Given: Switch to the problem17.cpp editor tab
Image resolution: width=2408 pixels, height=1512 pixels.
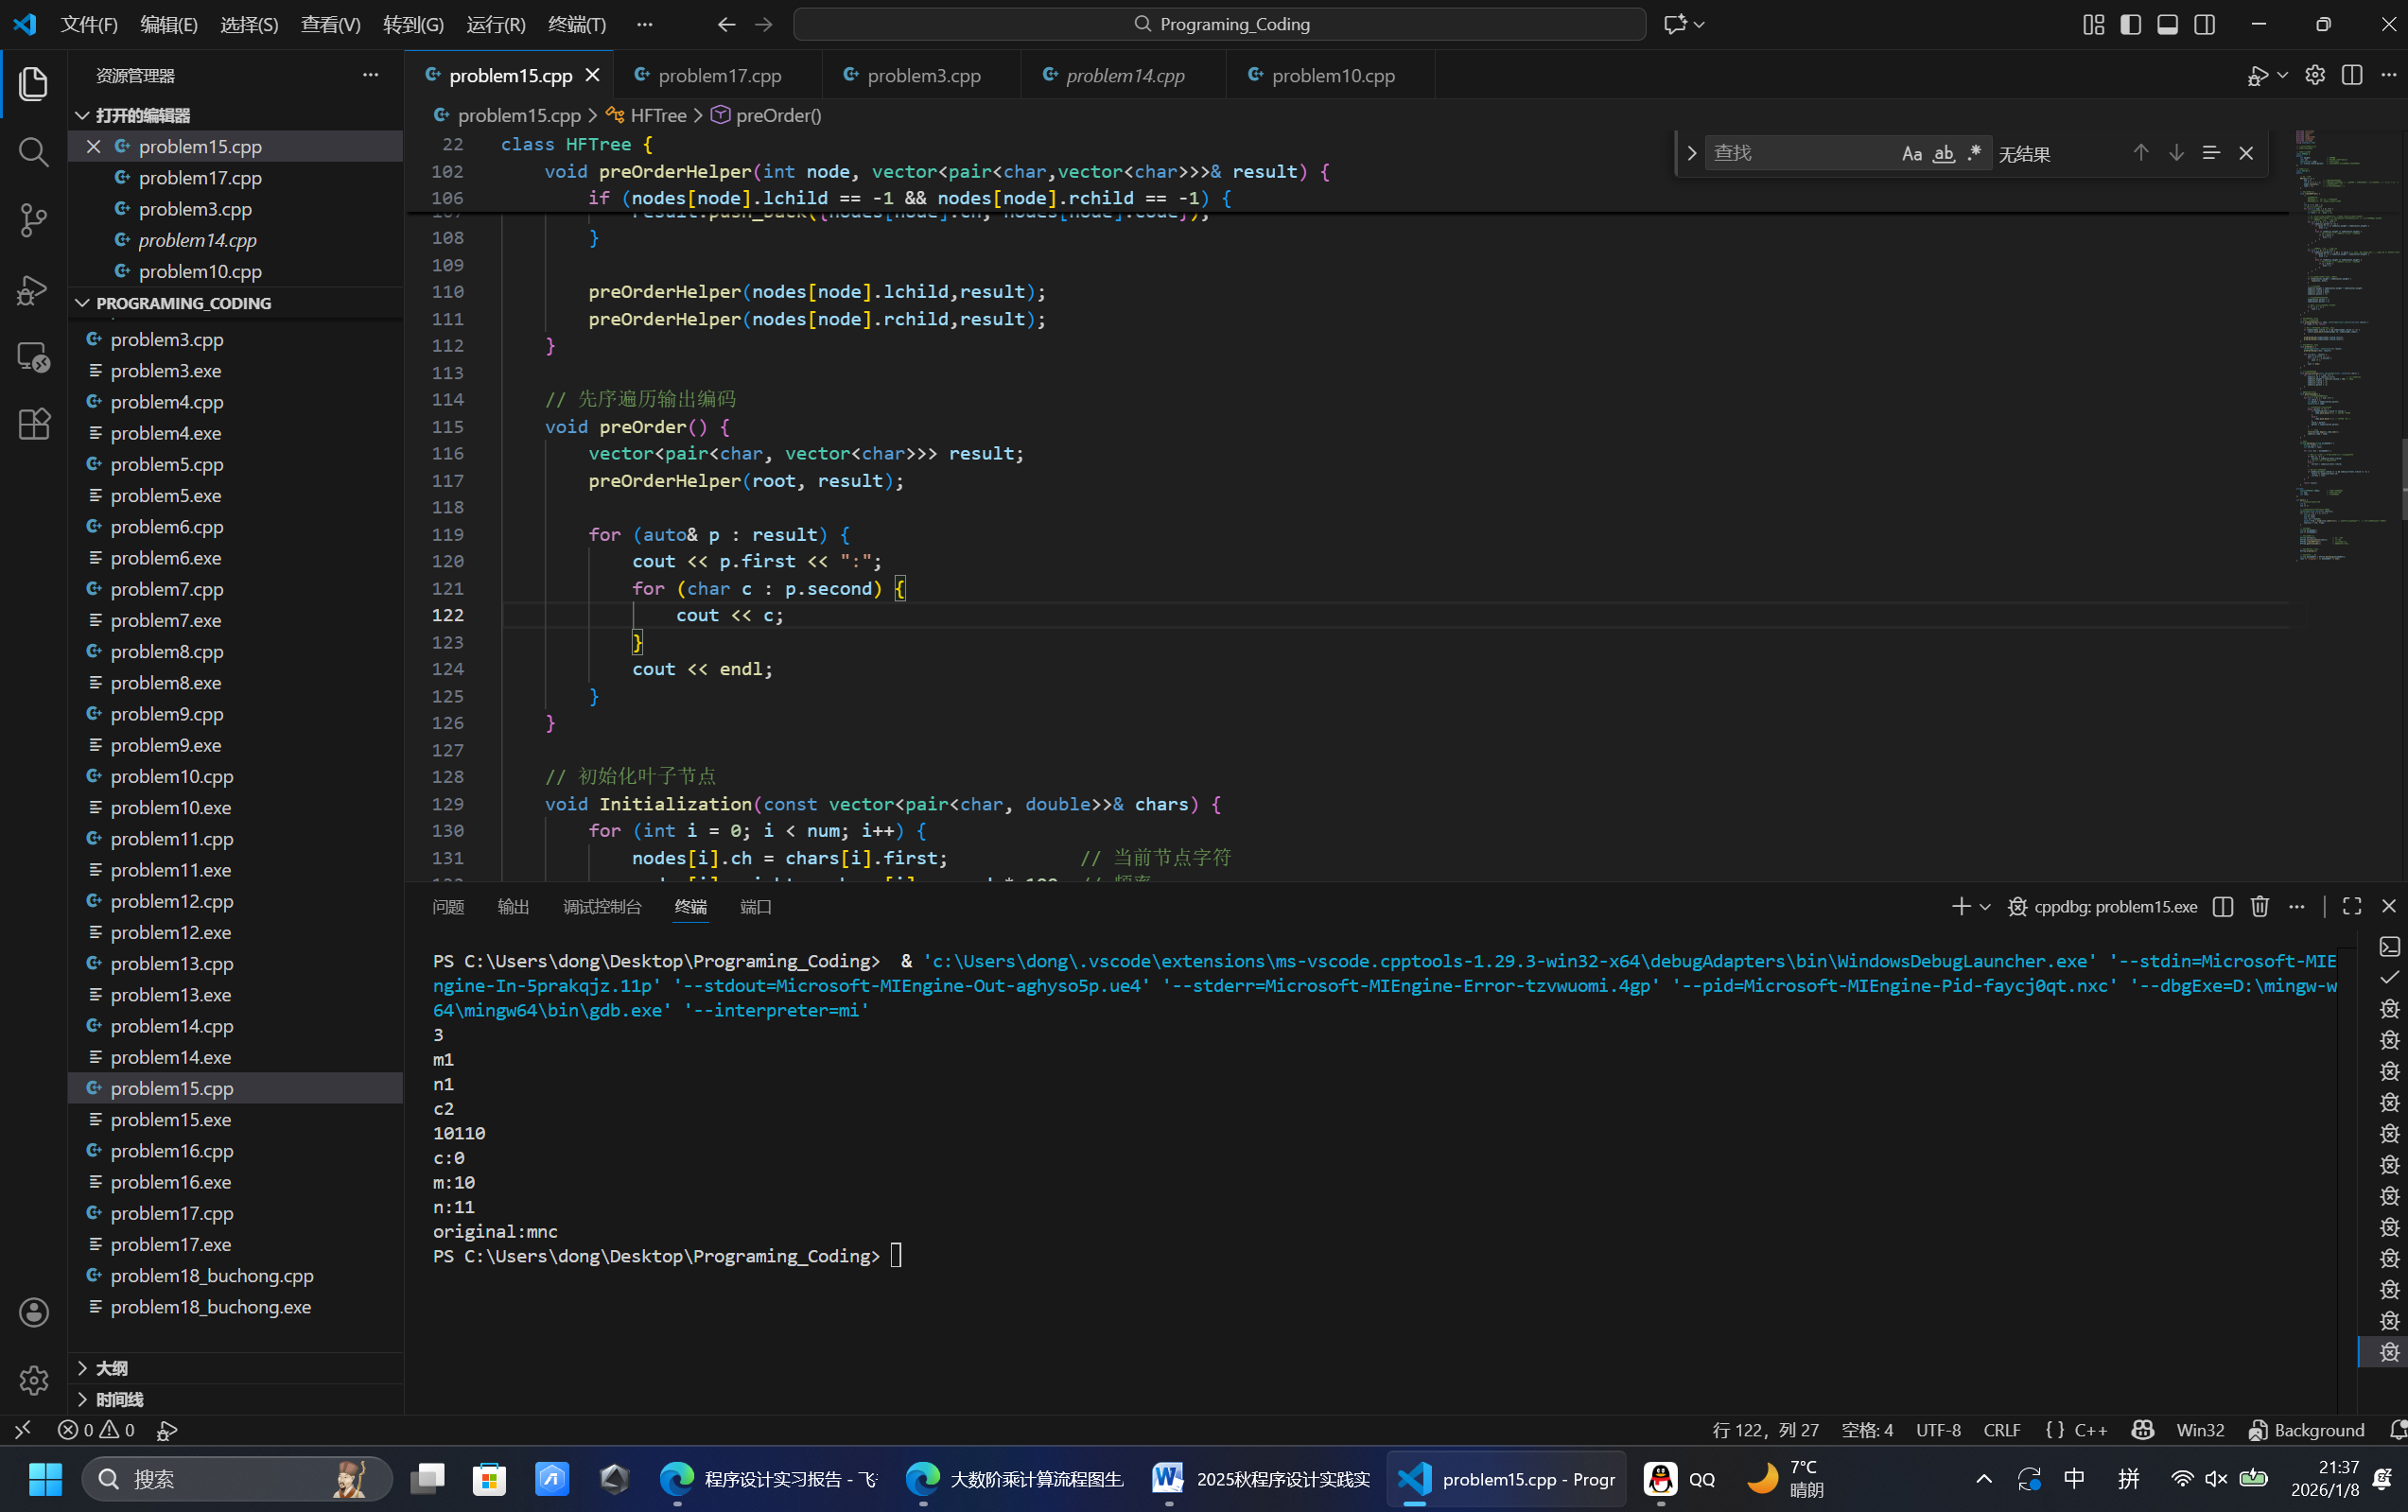Looking at the screenshot, I should coord(719,75).
